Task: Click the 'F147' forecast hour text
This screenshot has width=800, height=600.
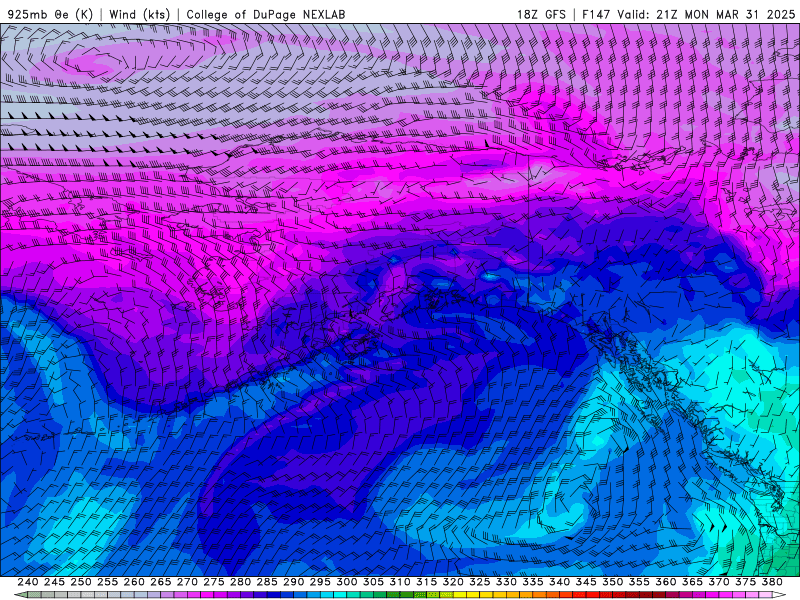Action: tap(596, 14)
